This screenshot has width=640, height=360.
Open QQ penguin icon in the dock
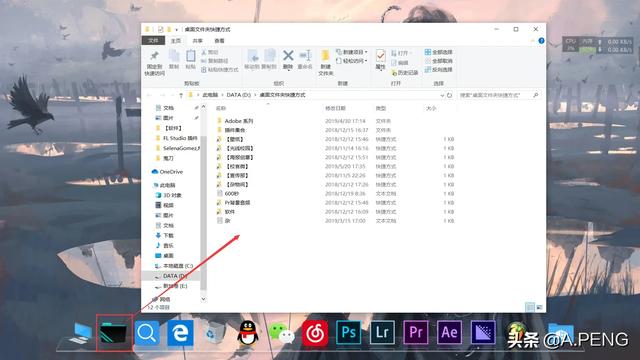(248, 333)
